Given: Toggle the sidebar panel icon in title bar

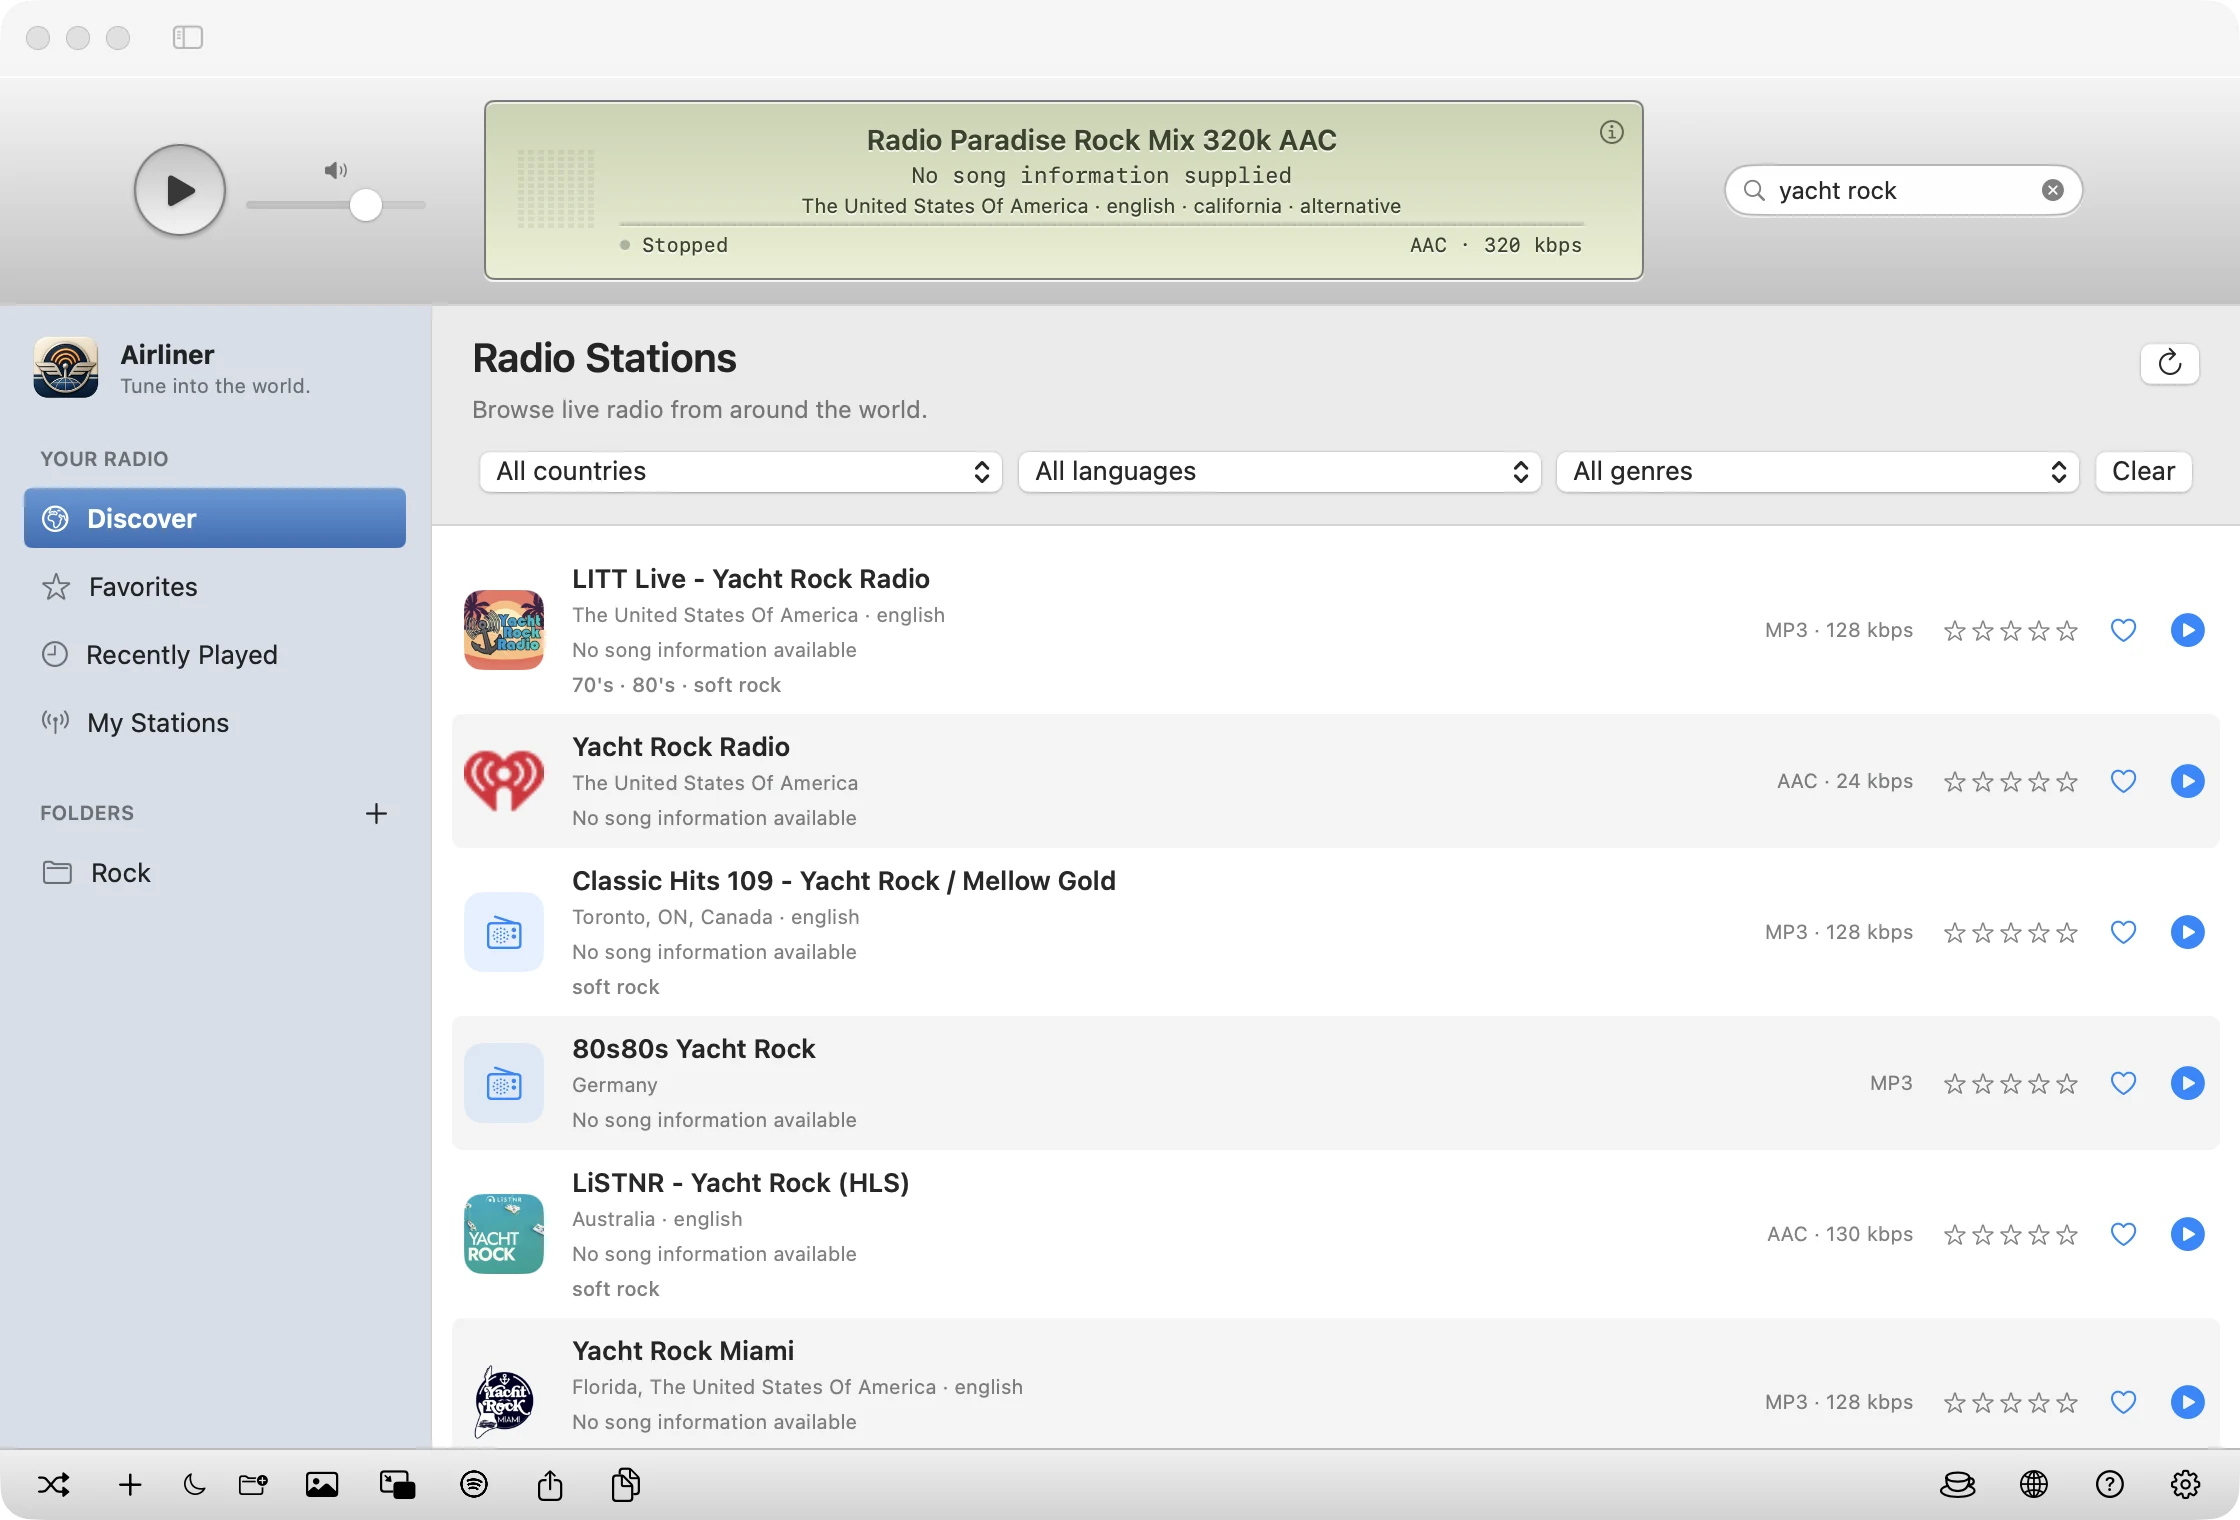Looking at the screenshot, I should [188, 38].
